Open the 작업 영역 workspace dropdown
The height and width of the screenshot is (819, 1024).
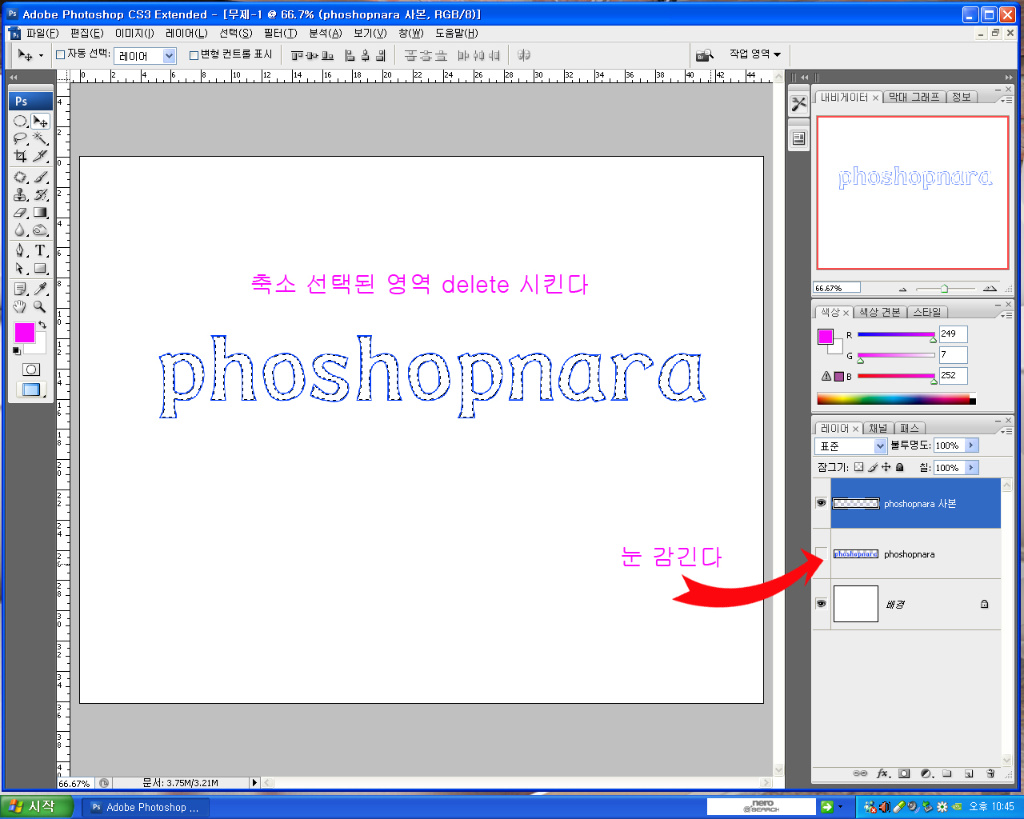[755, 54]
